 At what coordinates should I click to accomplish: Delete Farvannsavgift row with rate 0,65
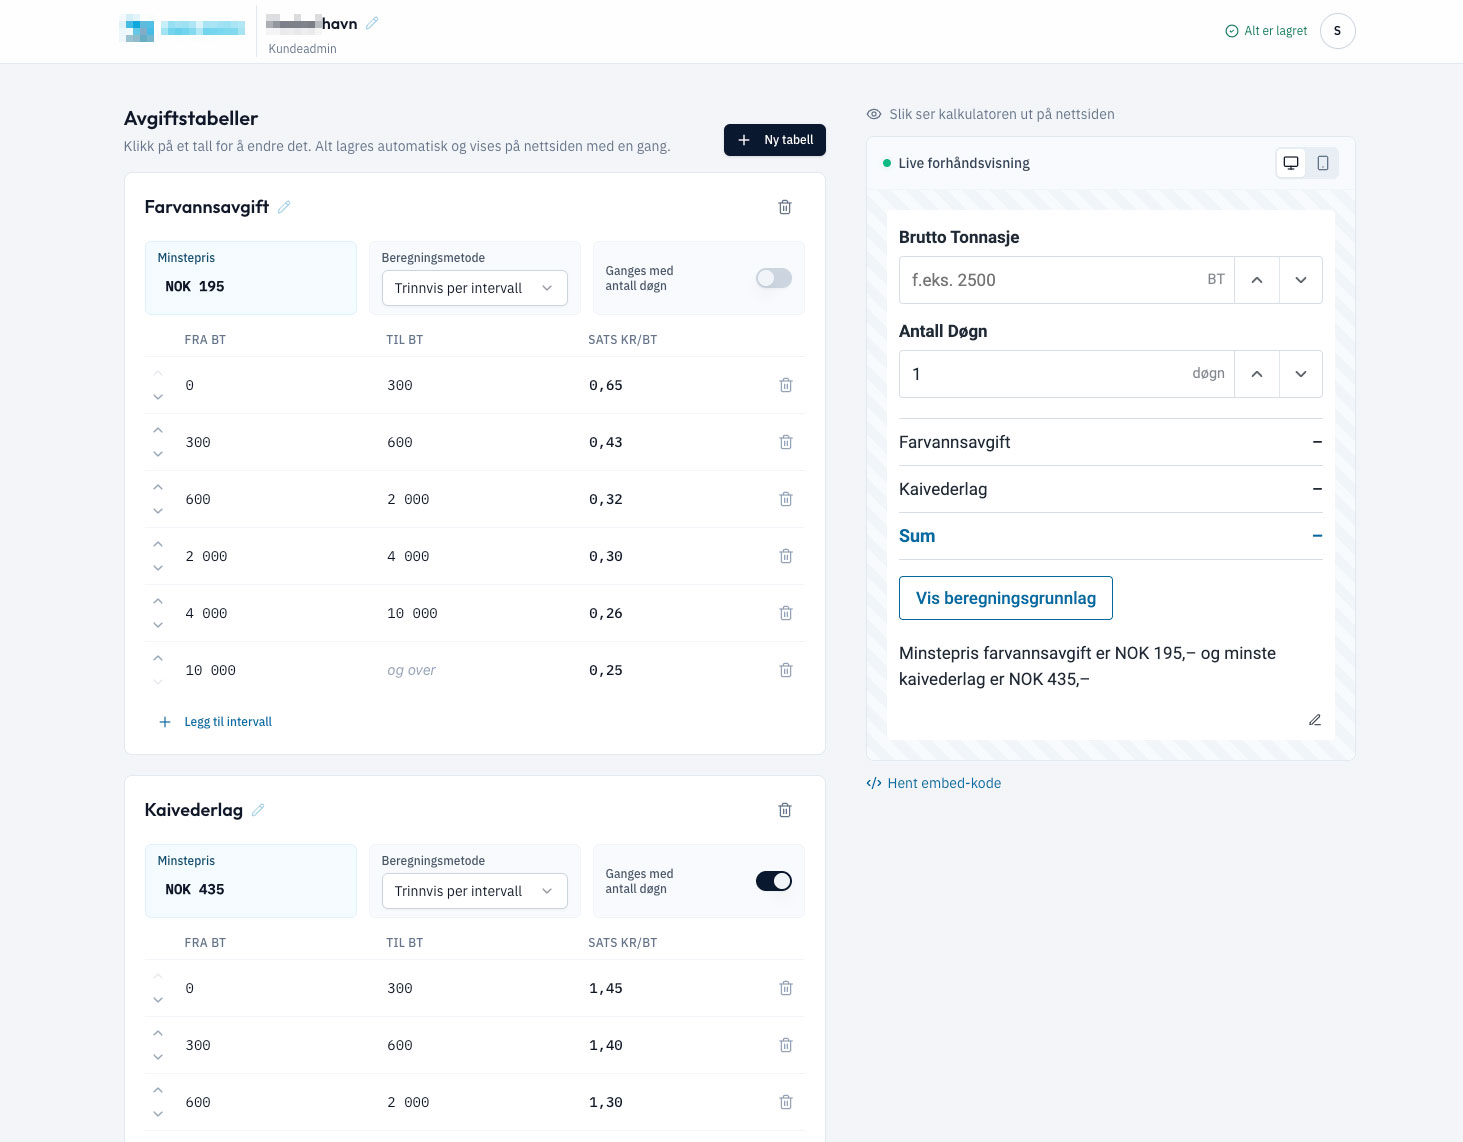point(786,385)
